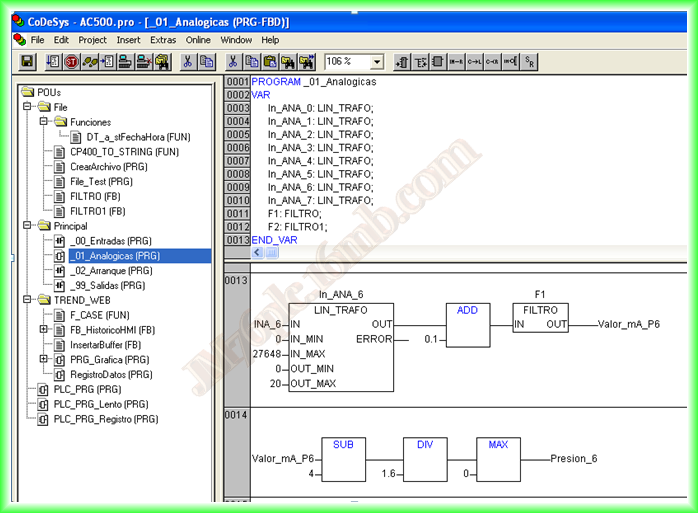
Task: Expand the FB_HistoricoHMI tree node
Action: (x=43, y=329)
